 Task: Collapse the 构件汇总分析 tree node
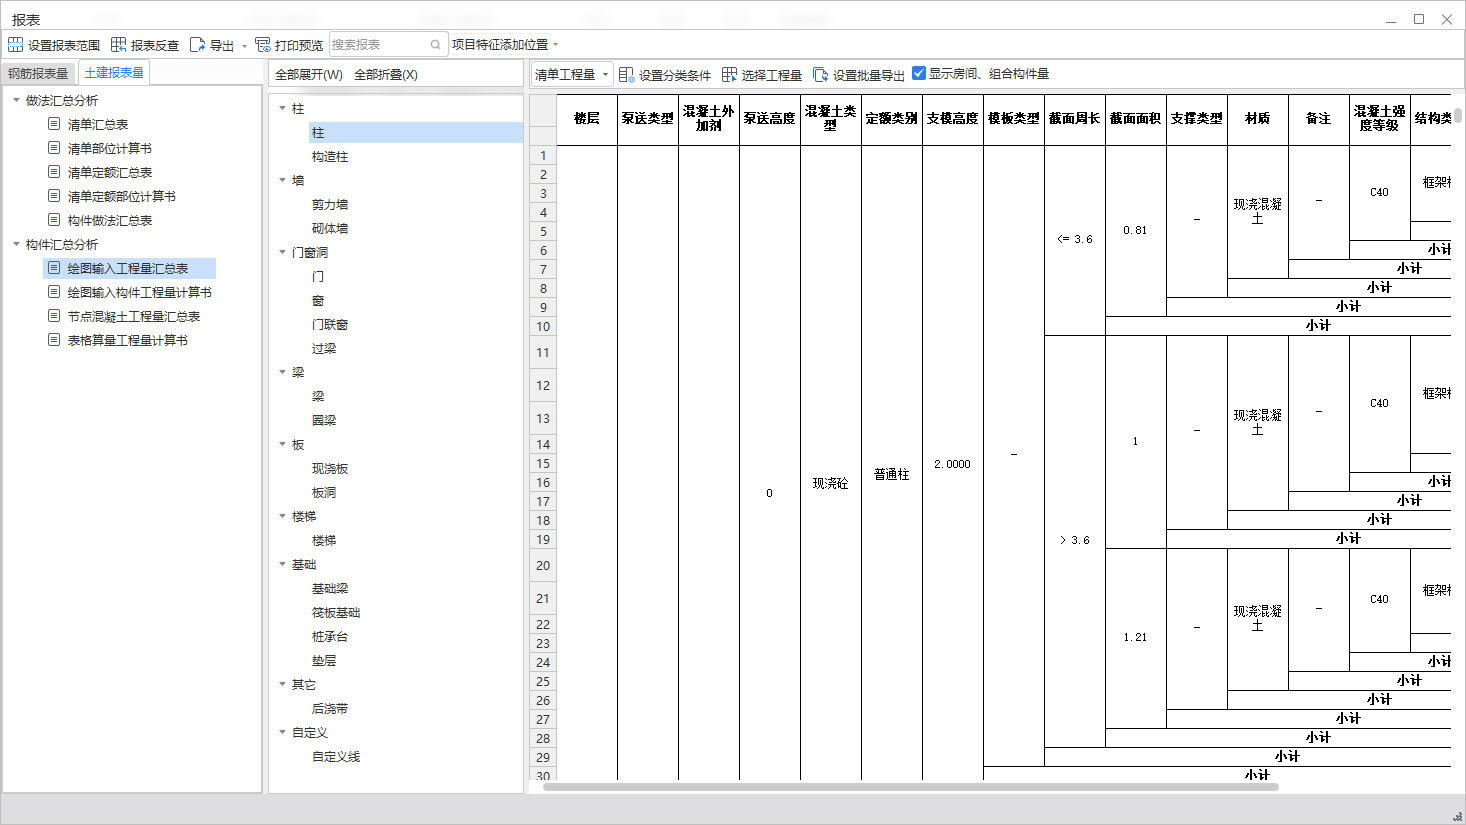coord(16,244)
